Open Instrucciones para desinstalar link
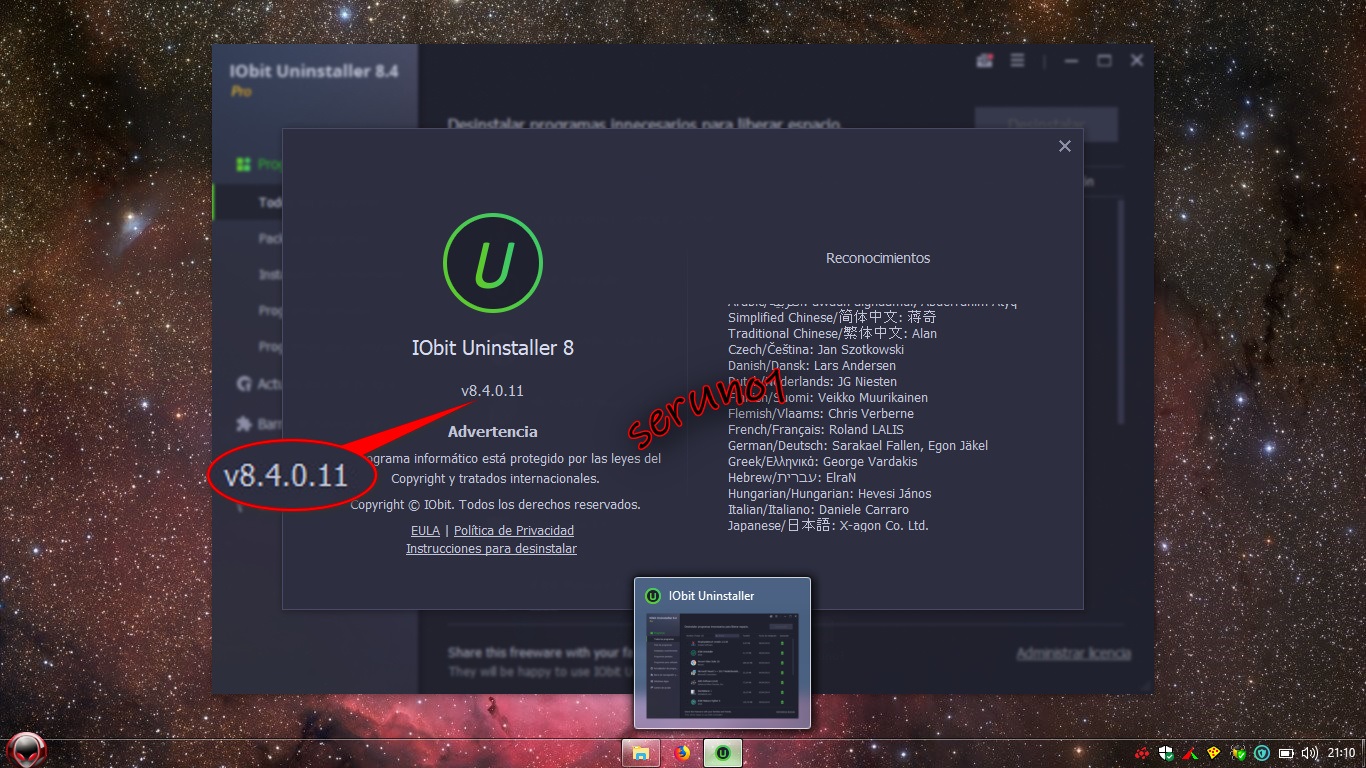1366x768 pixels. (x=491, y=549)
